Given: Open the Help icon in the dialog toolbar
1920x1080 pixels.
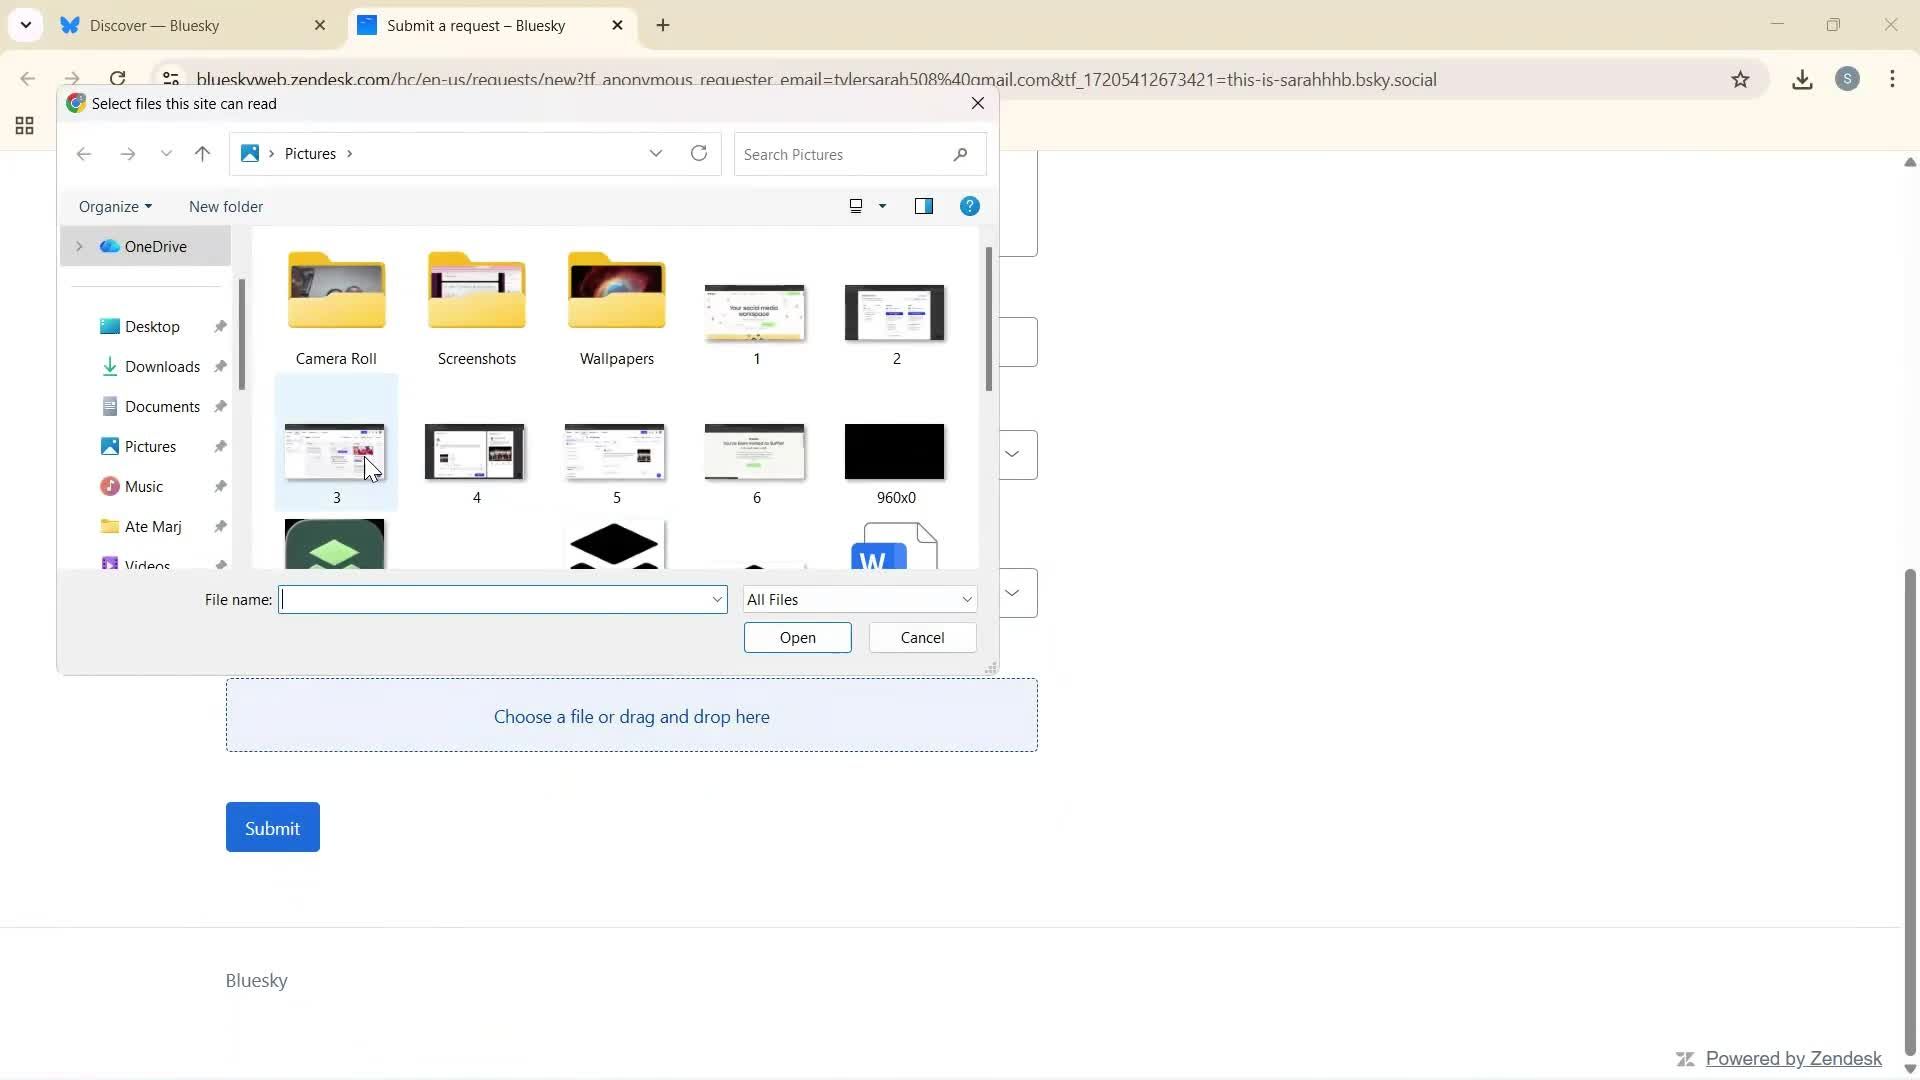Looking at the screenshot, I should click(969, 206).
